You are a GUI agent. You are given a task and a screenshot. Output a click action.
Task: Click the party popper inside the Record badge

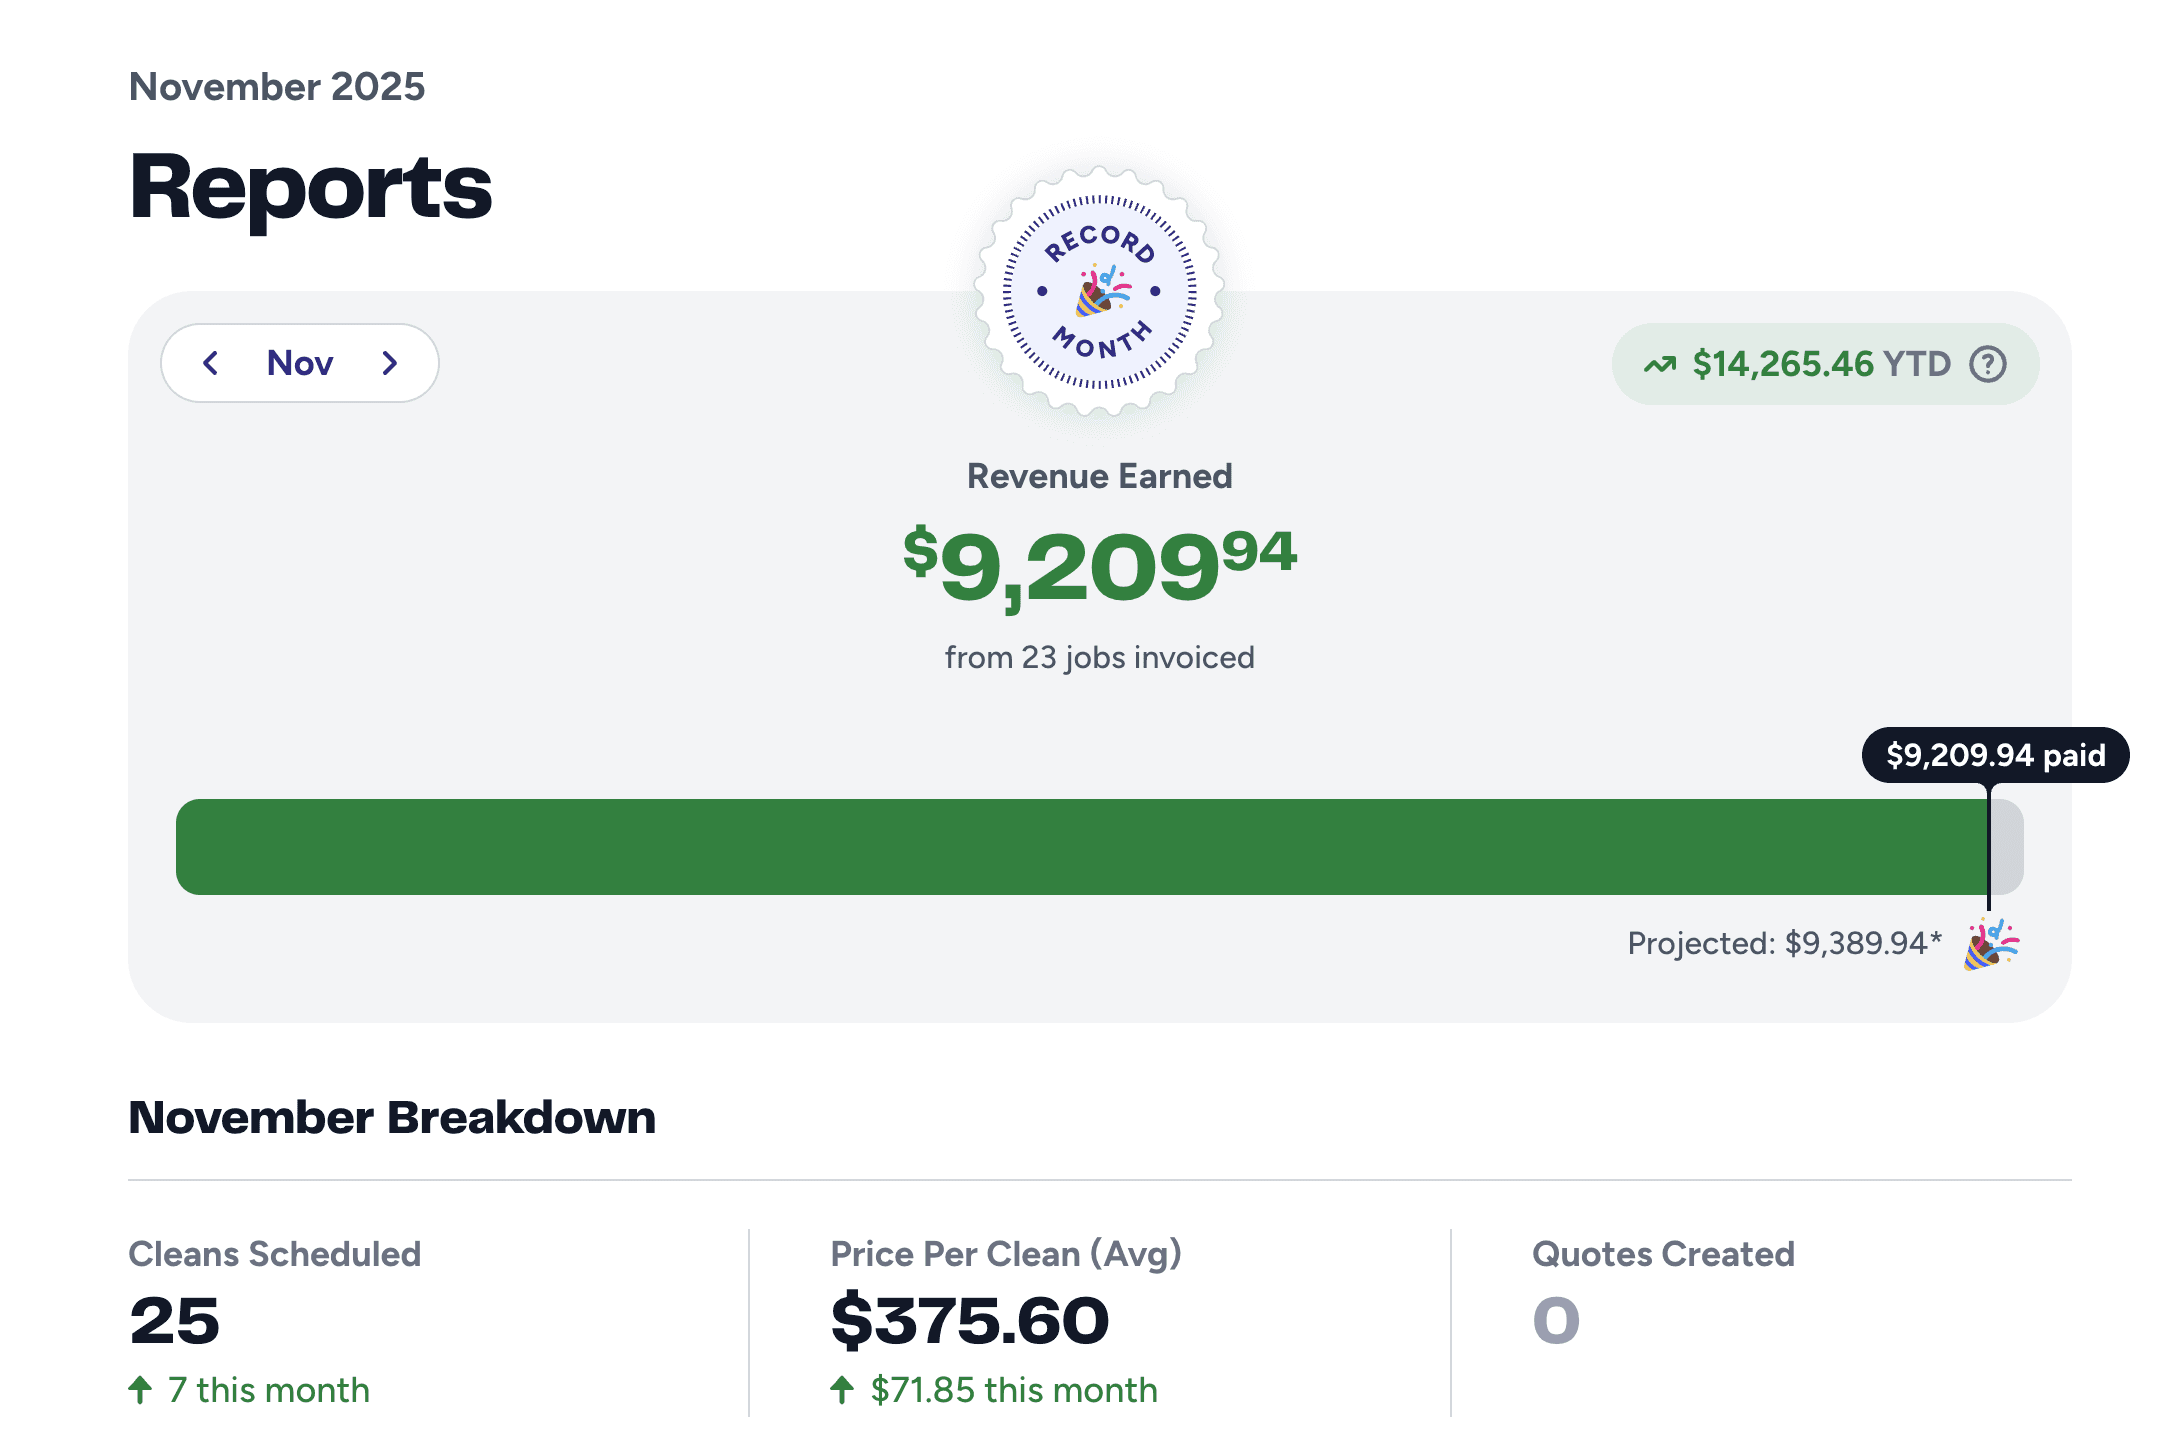(1101, 291)
